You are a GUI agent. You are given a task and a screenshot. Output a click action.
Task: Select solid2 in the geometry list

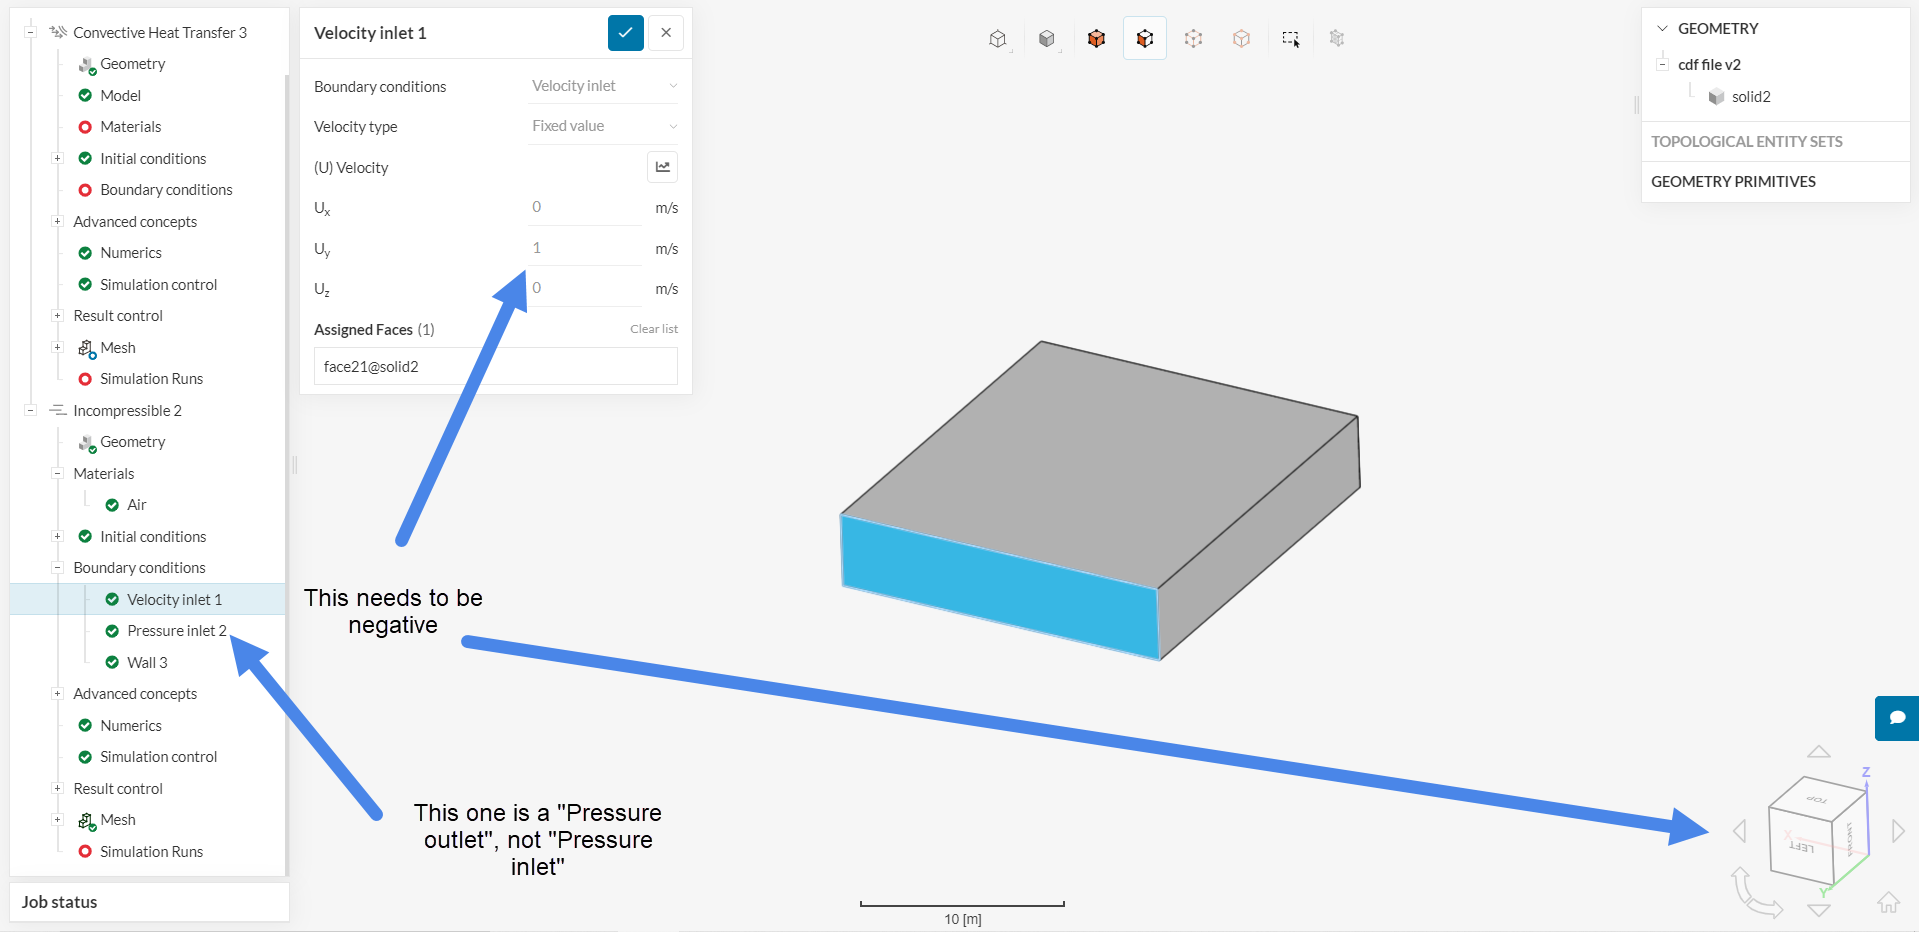click(1751, 97)
